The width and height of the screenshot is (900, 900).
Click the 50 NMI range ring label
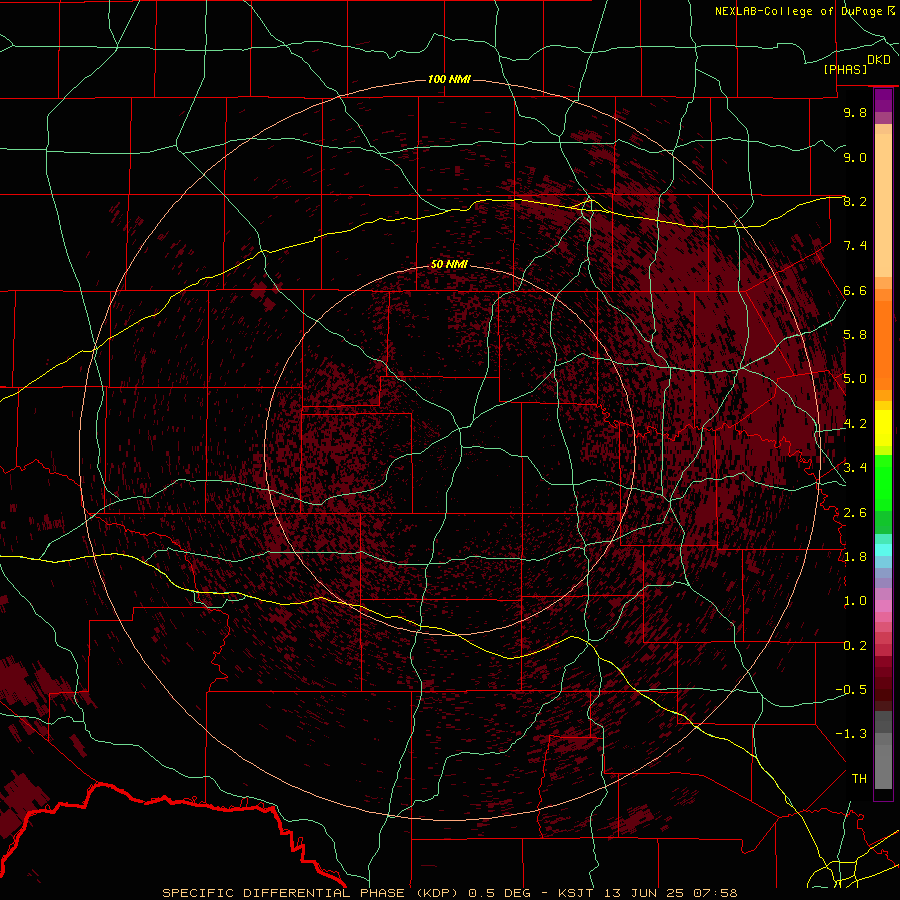coord(449,264)
